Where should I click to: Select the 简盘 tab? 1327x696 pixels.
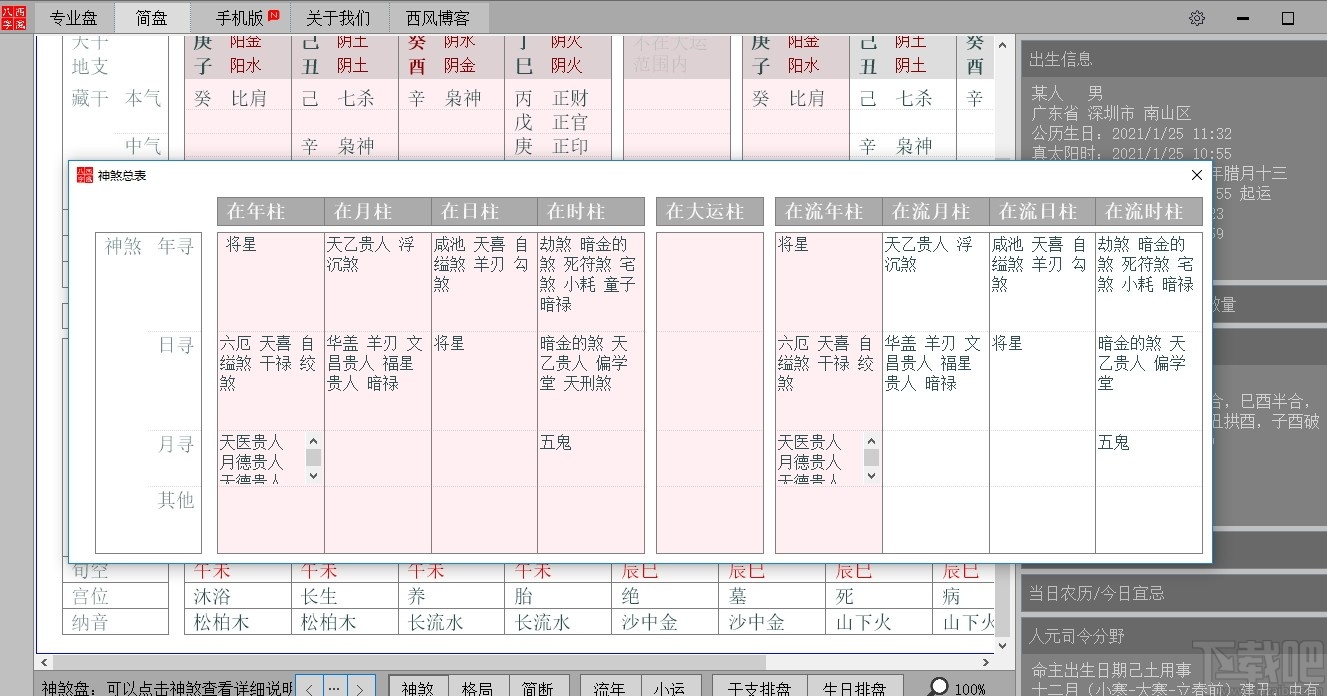click(153, 17)
